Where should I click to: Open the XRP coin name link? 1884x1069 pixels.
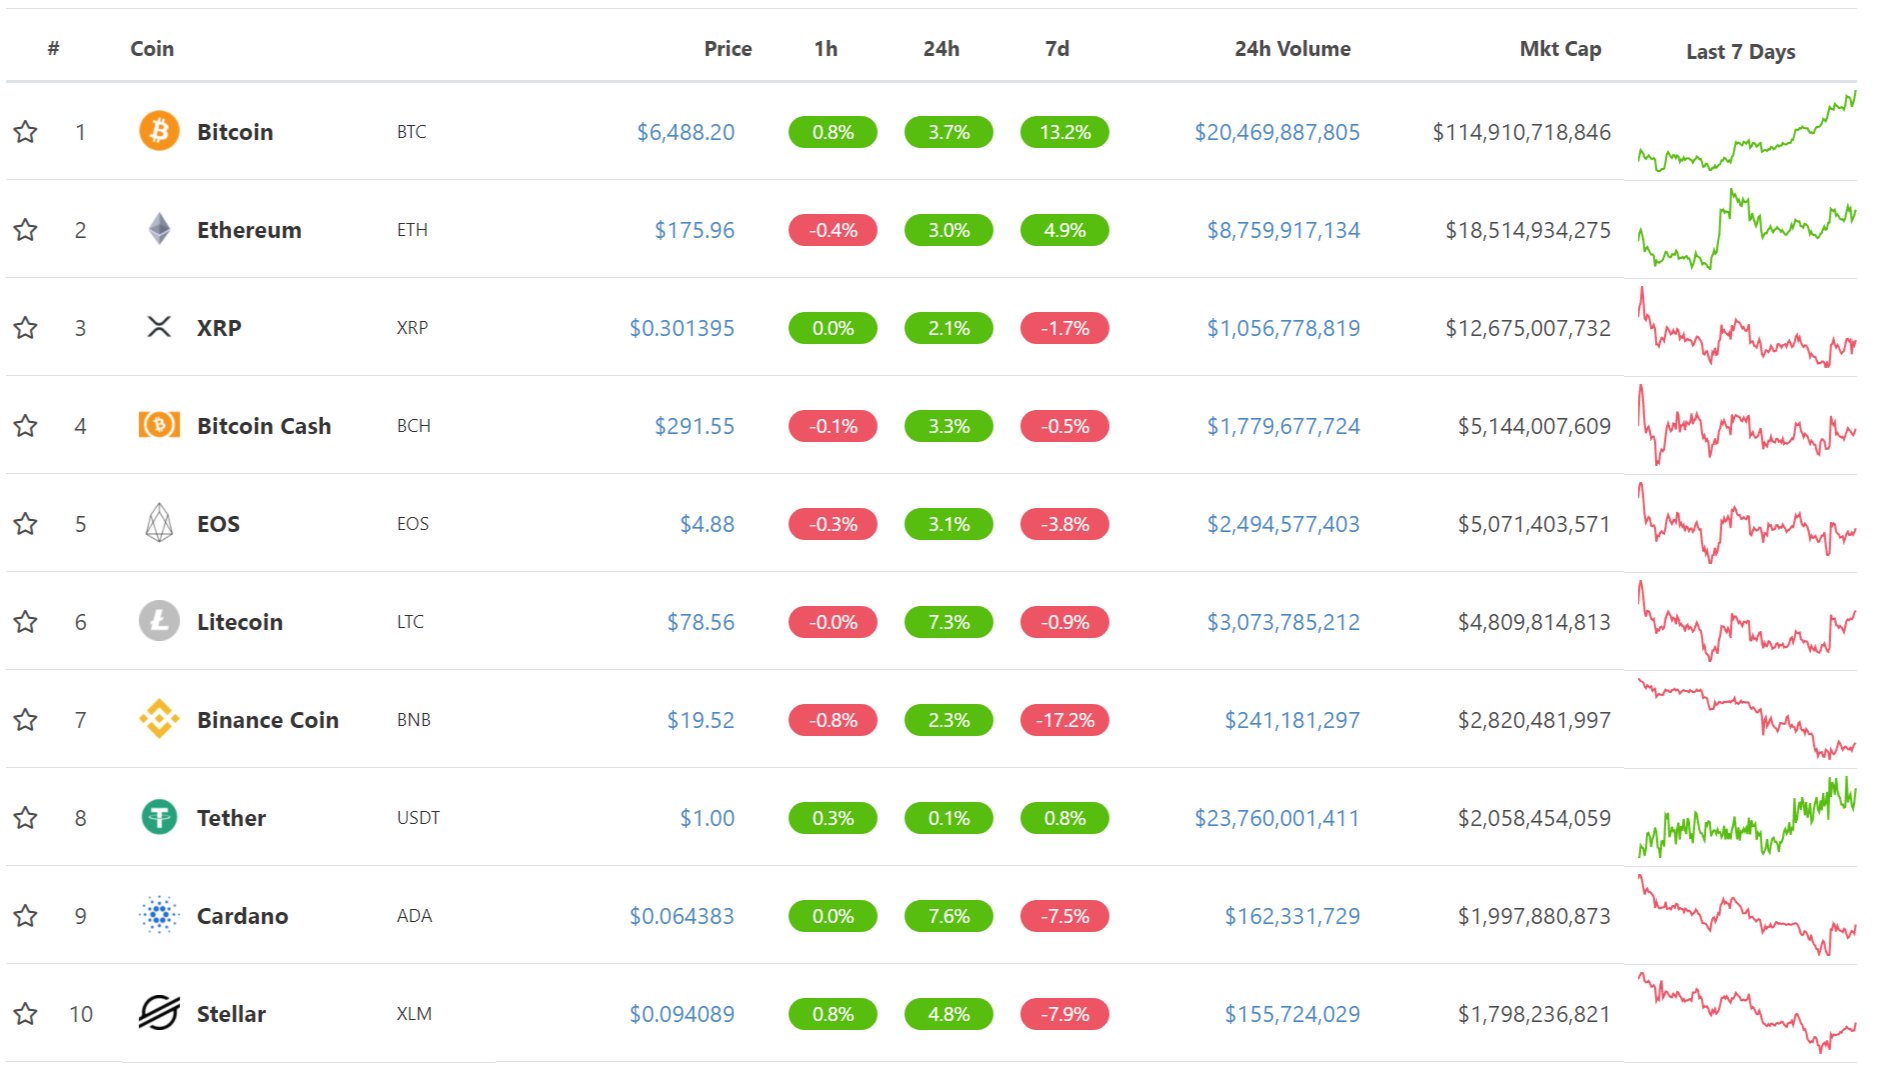point(219,328)
